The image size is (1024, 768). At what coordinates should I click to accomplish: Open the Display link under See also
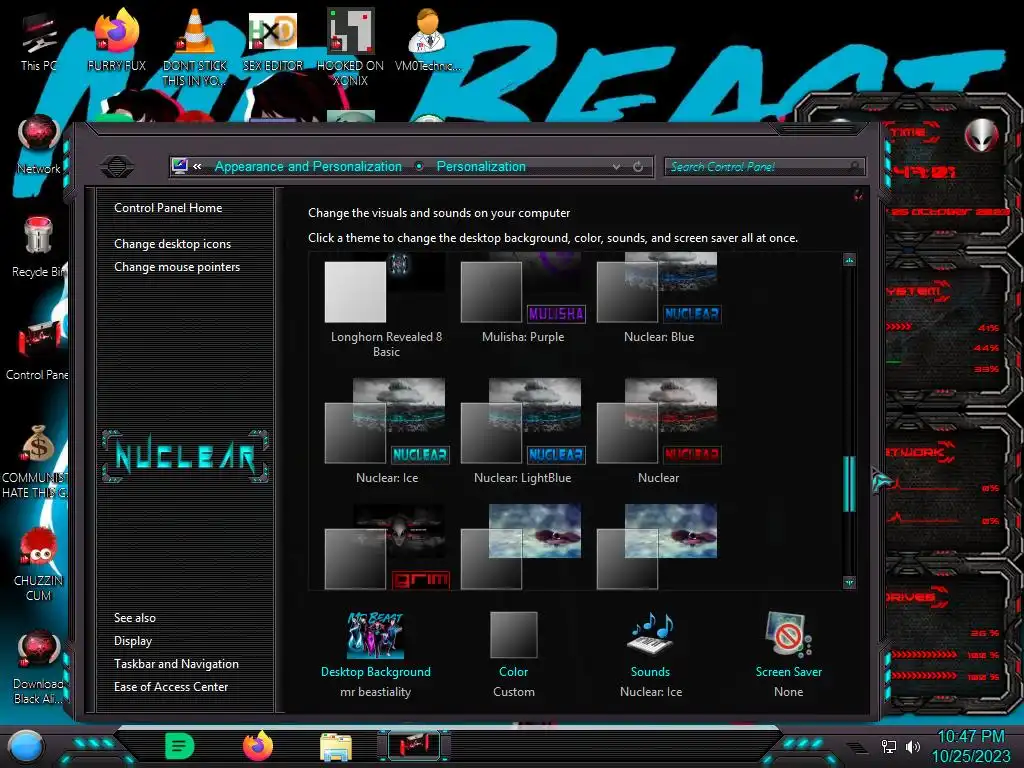click(133, 641)
